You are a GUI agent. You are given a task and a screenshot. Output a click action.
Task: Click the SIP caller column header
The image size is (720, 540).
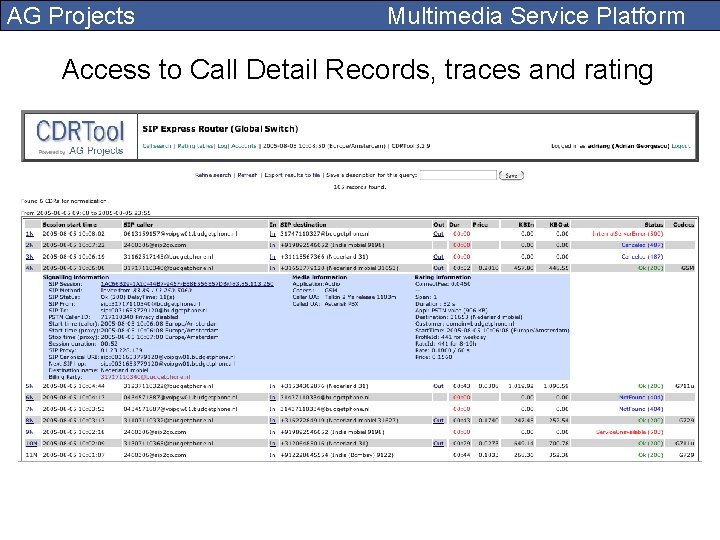point(138,225)
